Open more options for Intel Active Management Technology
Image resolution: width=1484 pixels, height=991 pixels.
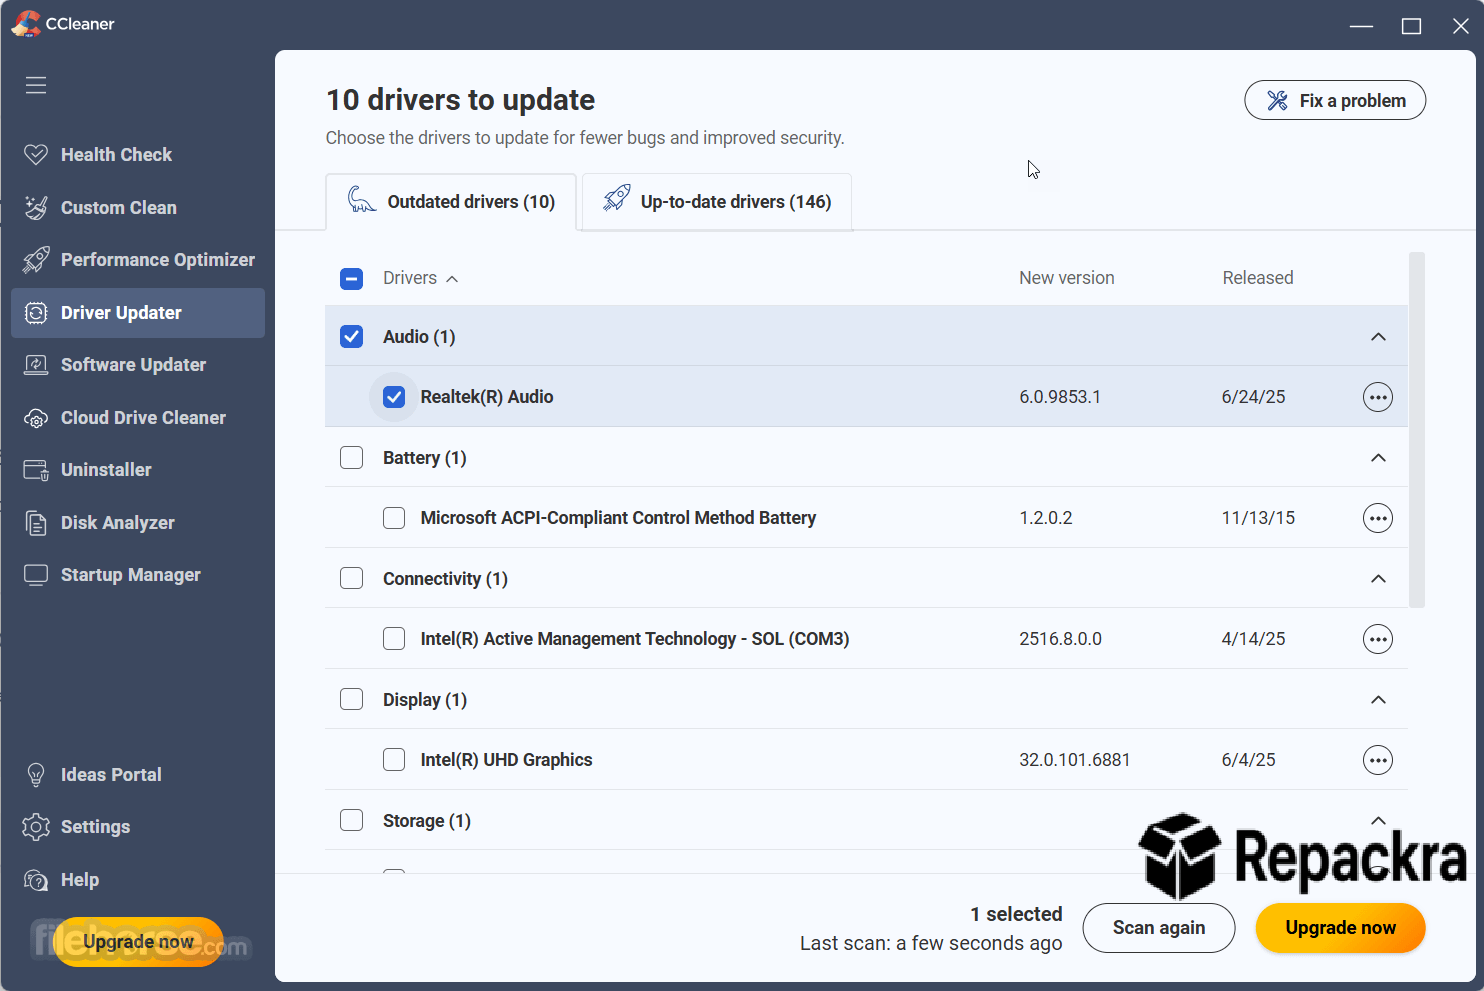point(1378,639)
